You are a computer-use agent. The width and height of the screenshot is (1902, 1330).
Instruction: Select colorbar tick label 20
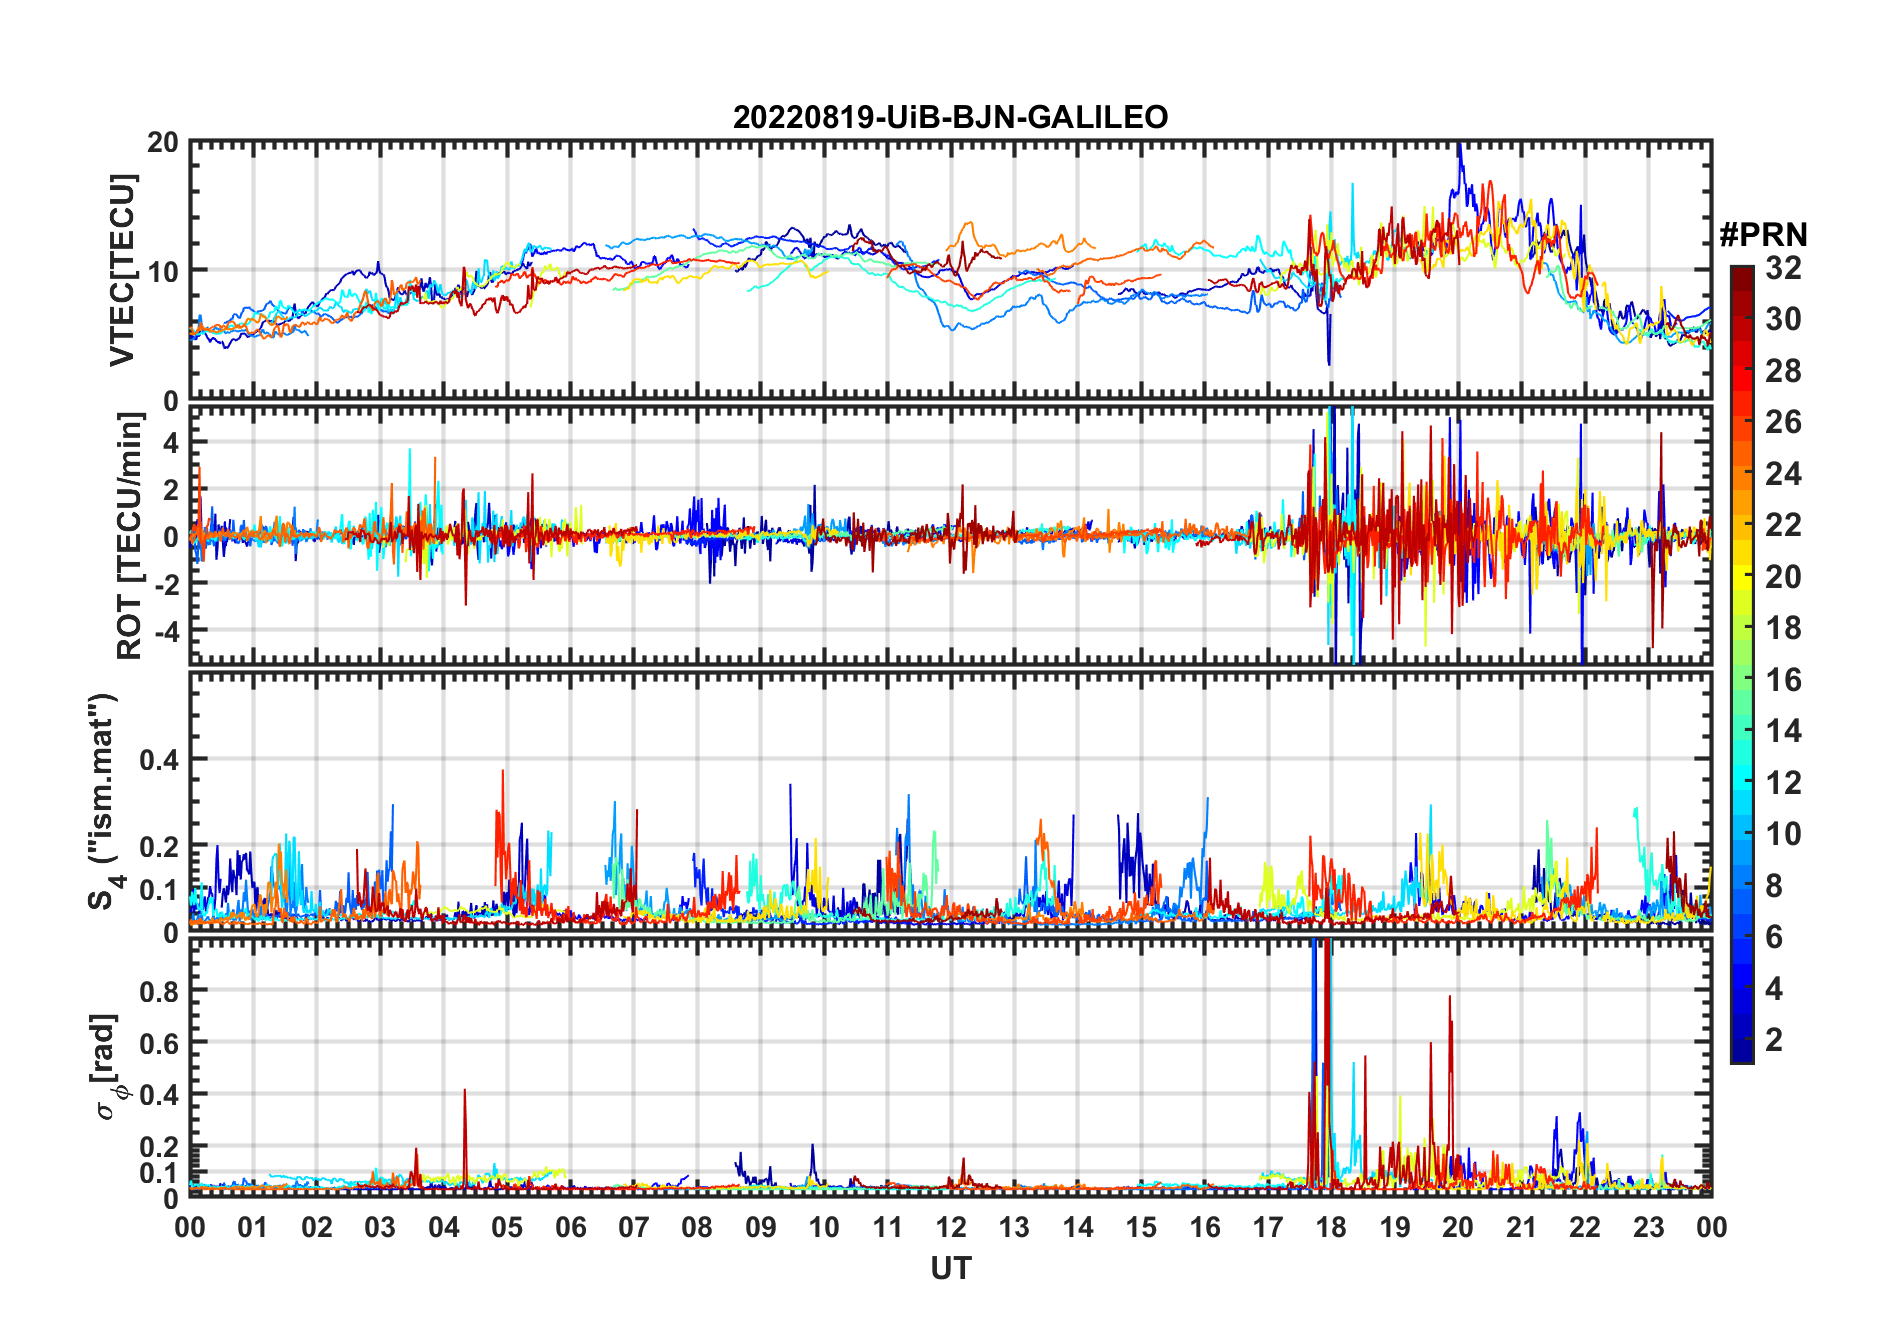pos(1783,577)
